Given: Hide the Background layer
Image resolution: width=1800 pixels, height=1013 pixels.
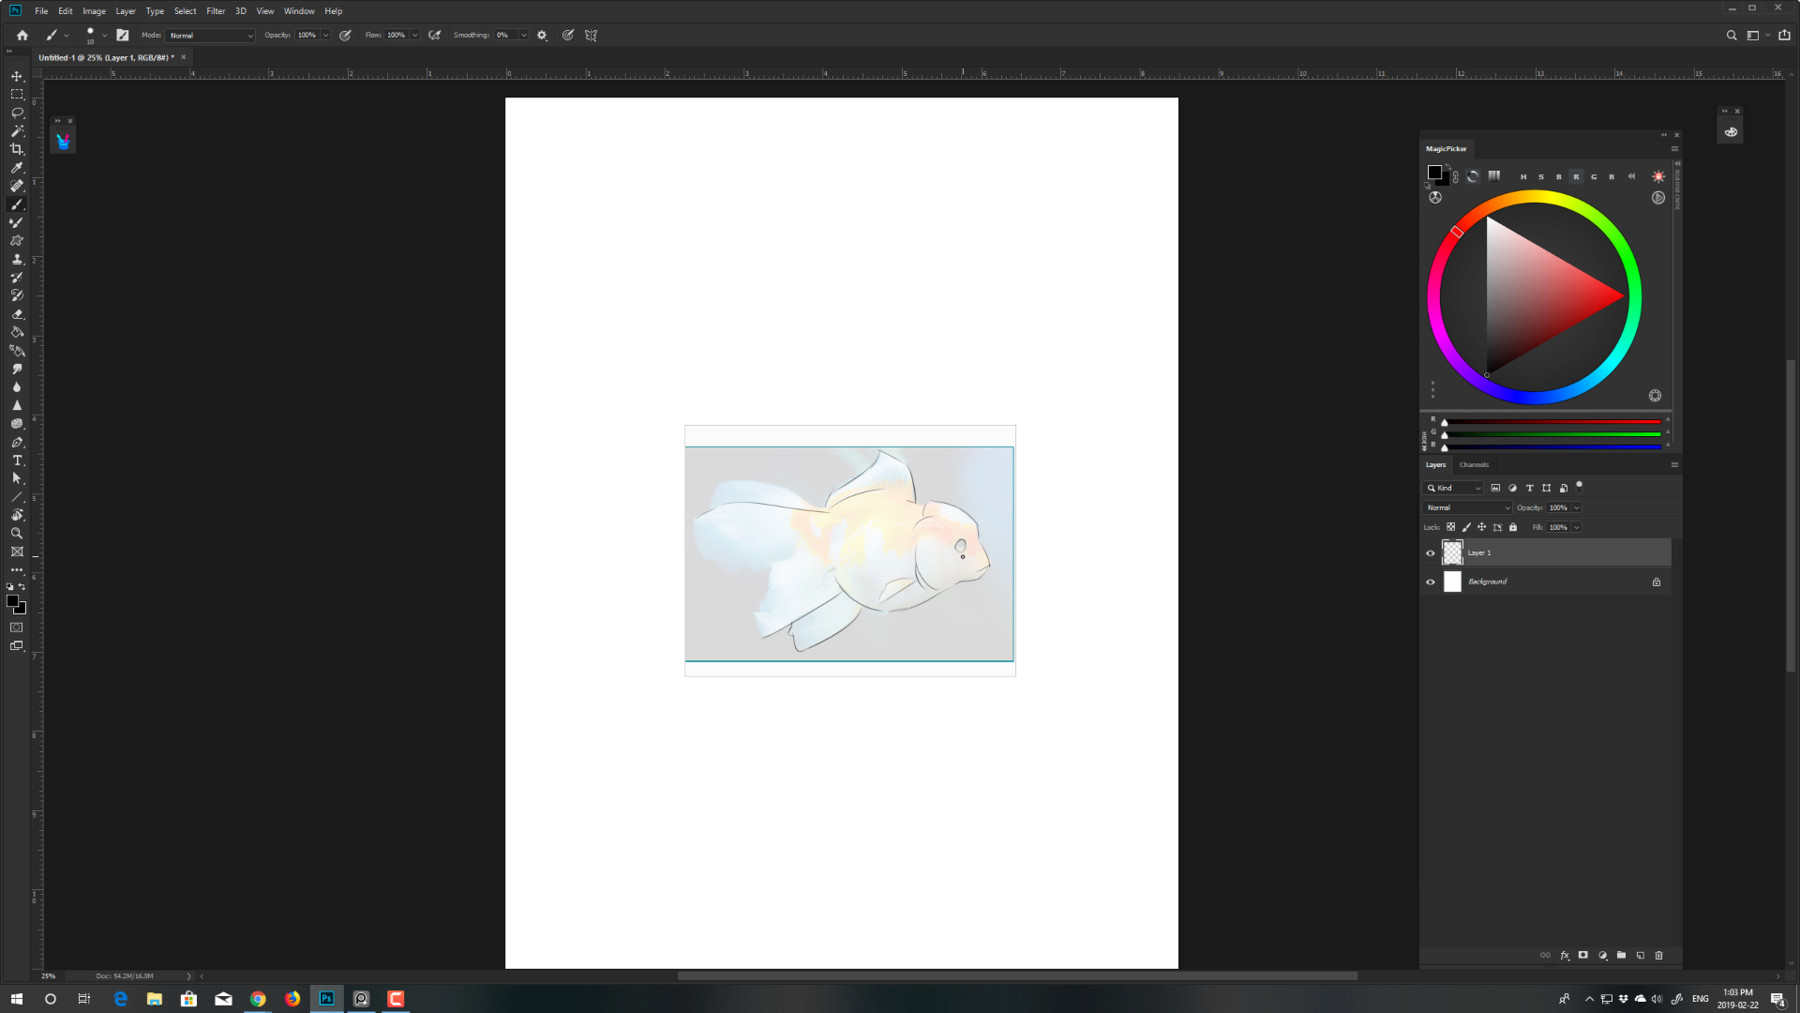Looking at the screenshot, I should click(x=1430, y=581).
